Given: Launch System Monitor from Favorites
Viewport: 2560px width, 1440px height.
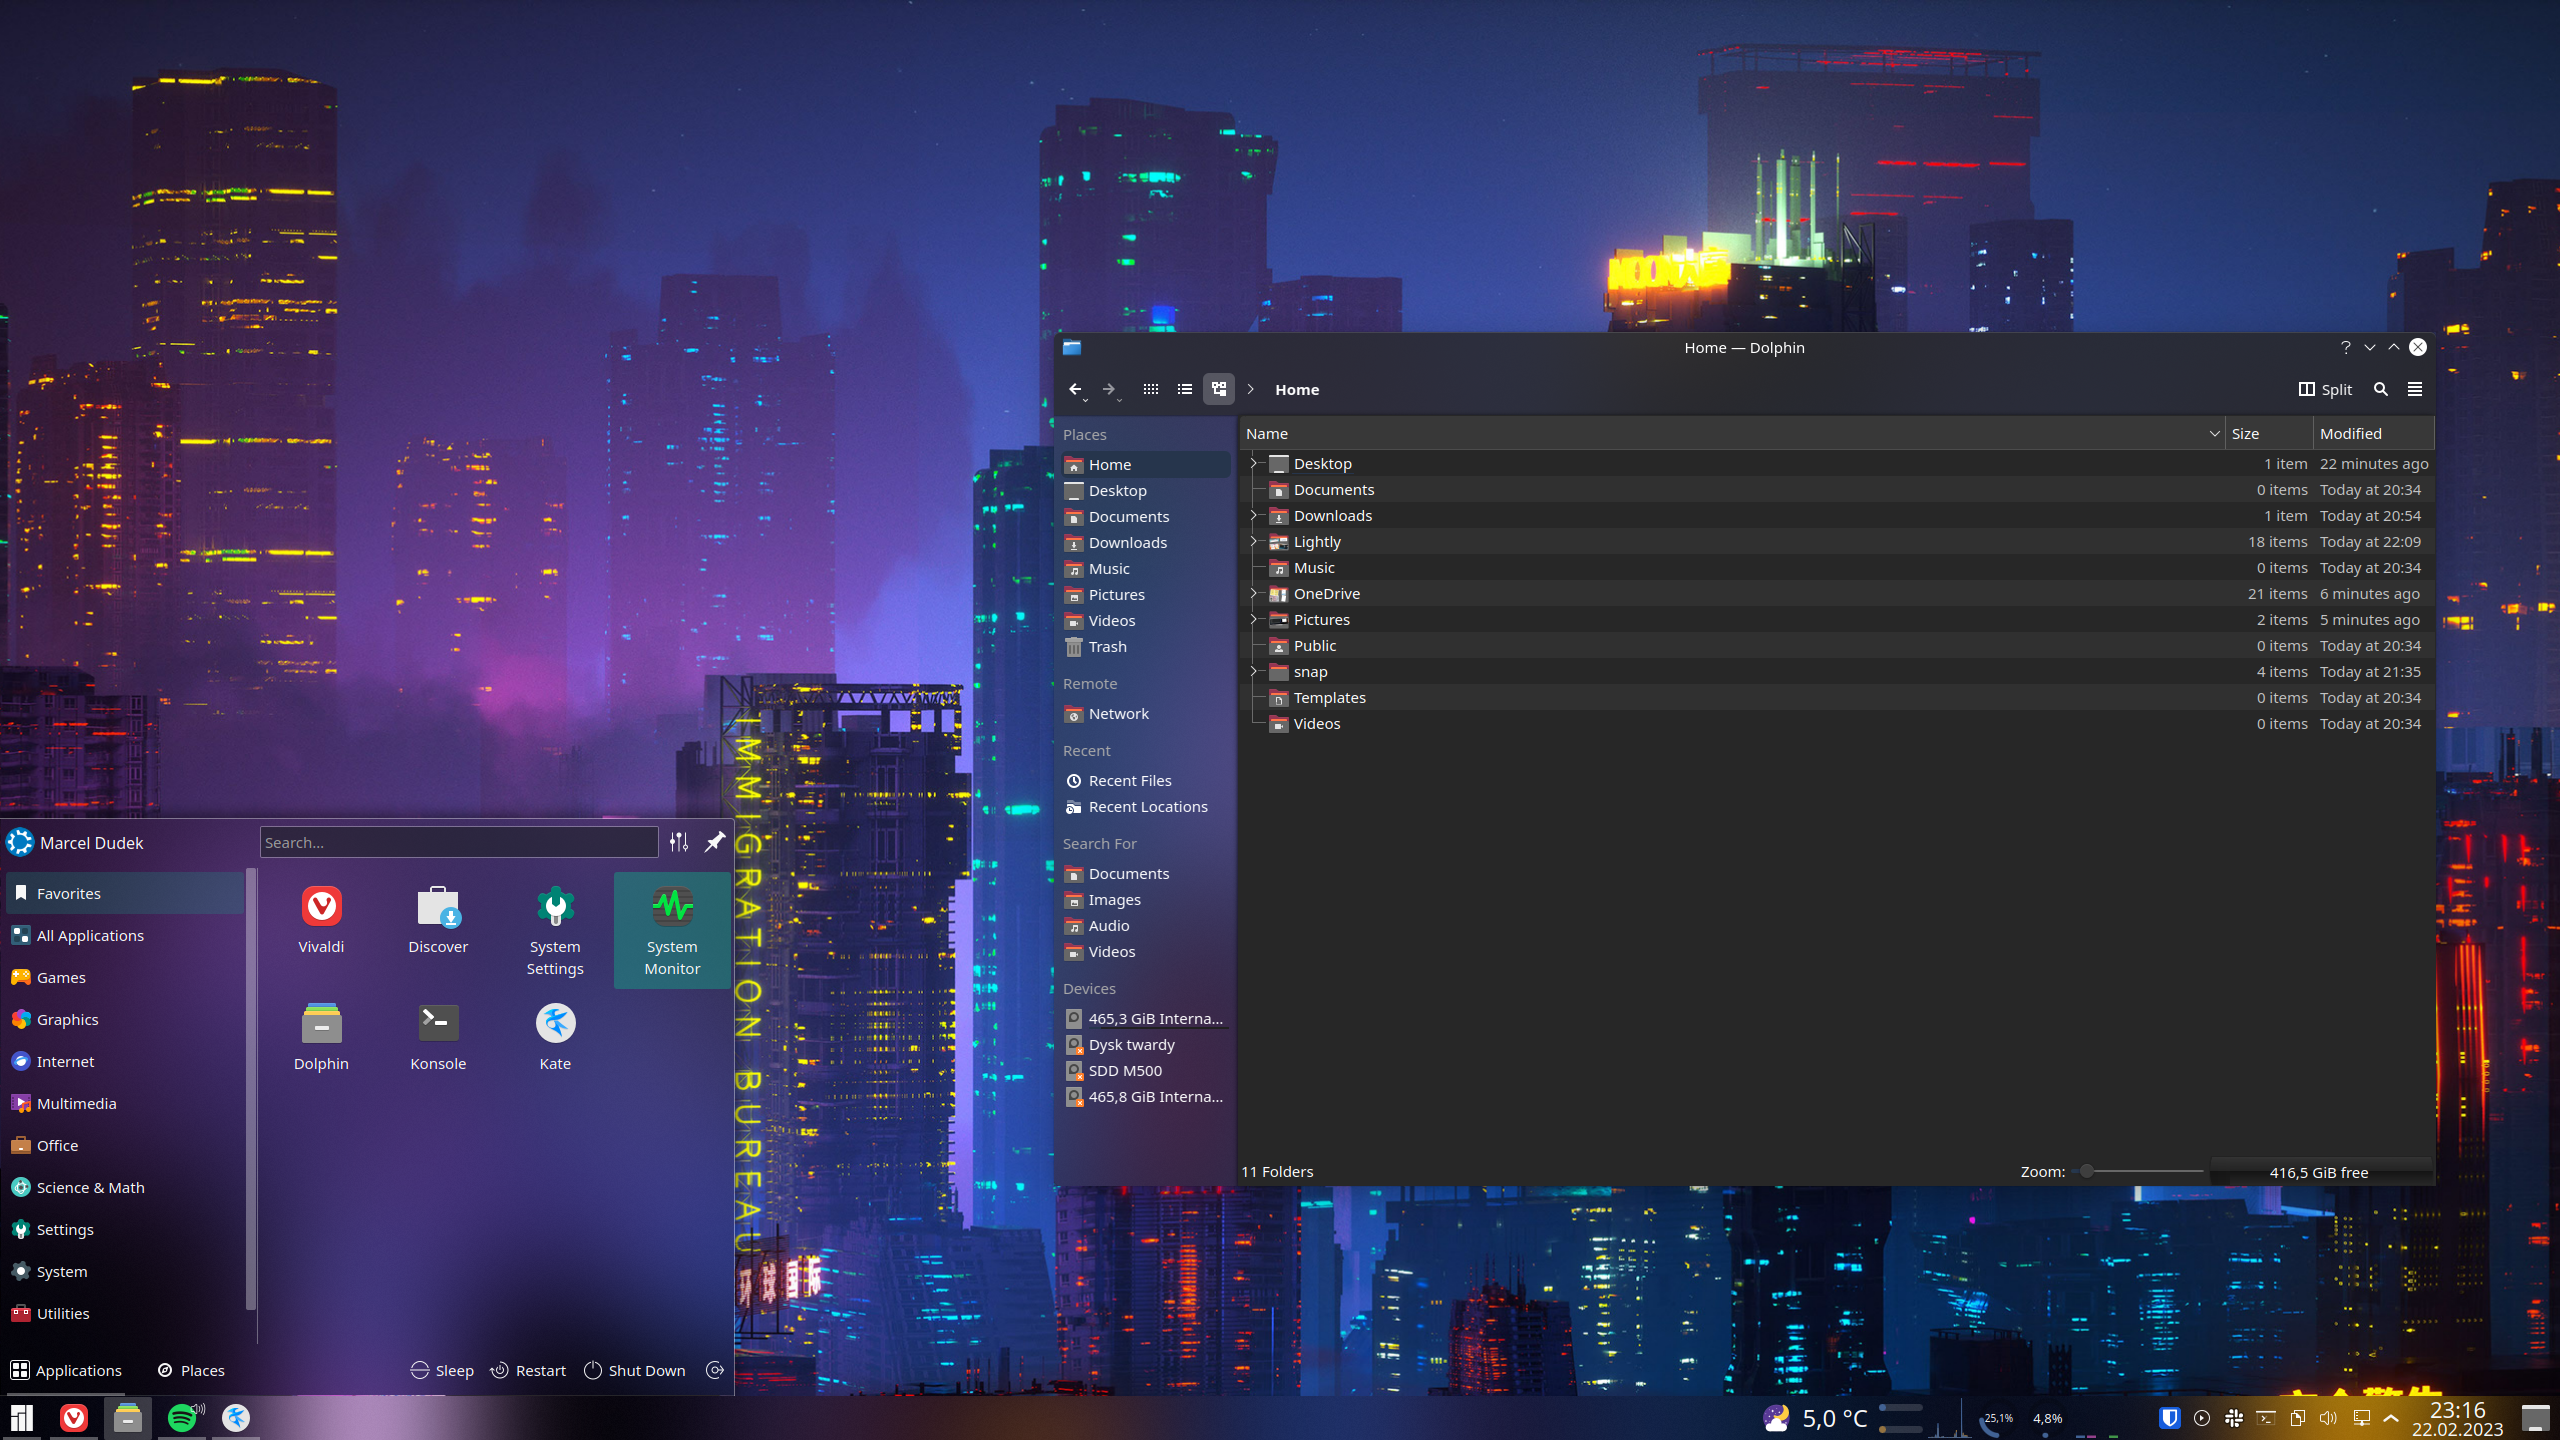Looking at the screenshot, I should [672, 931].
